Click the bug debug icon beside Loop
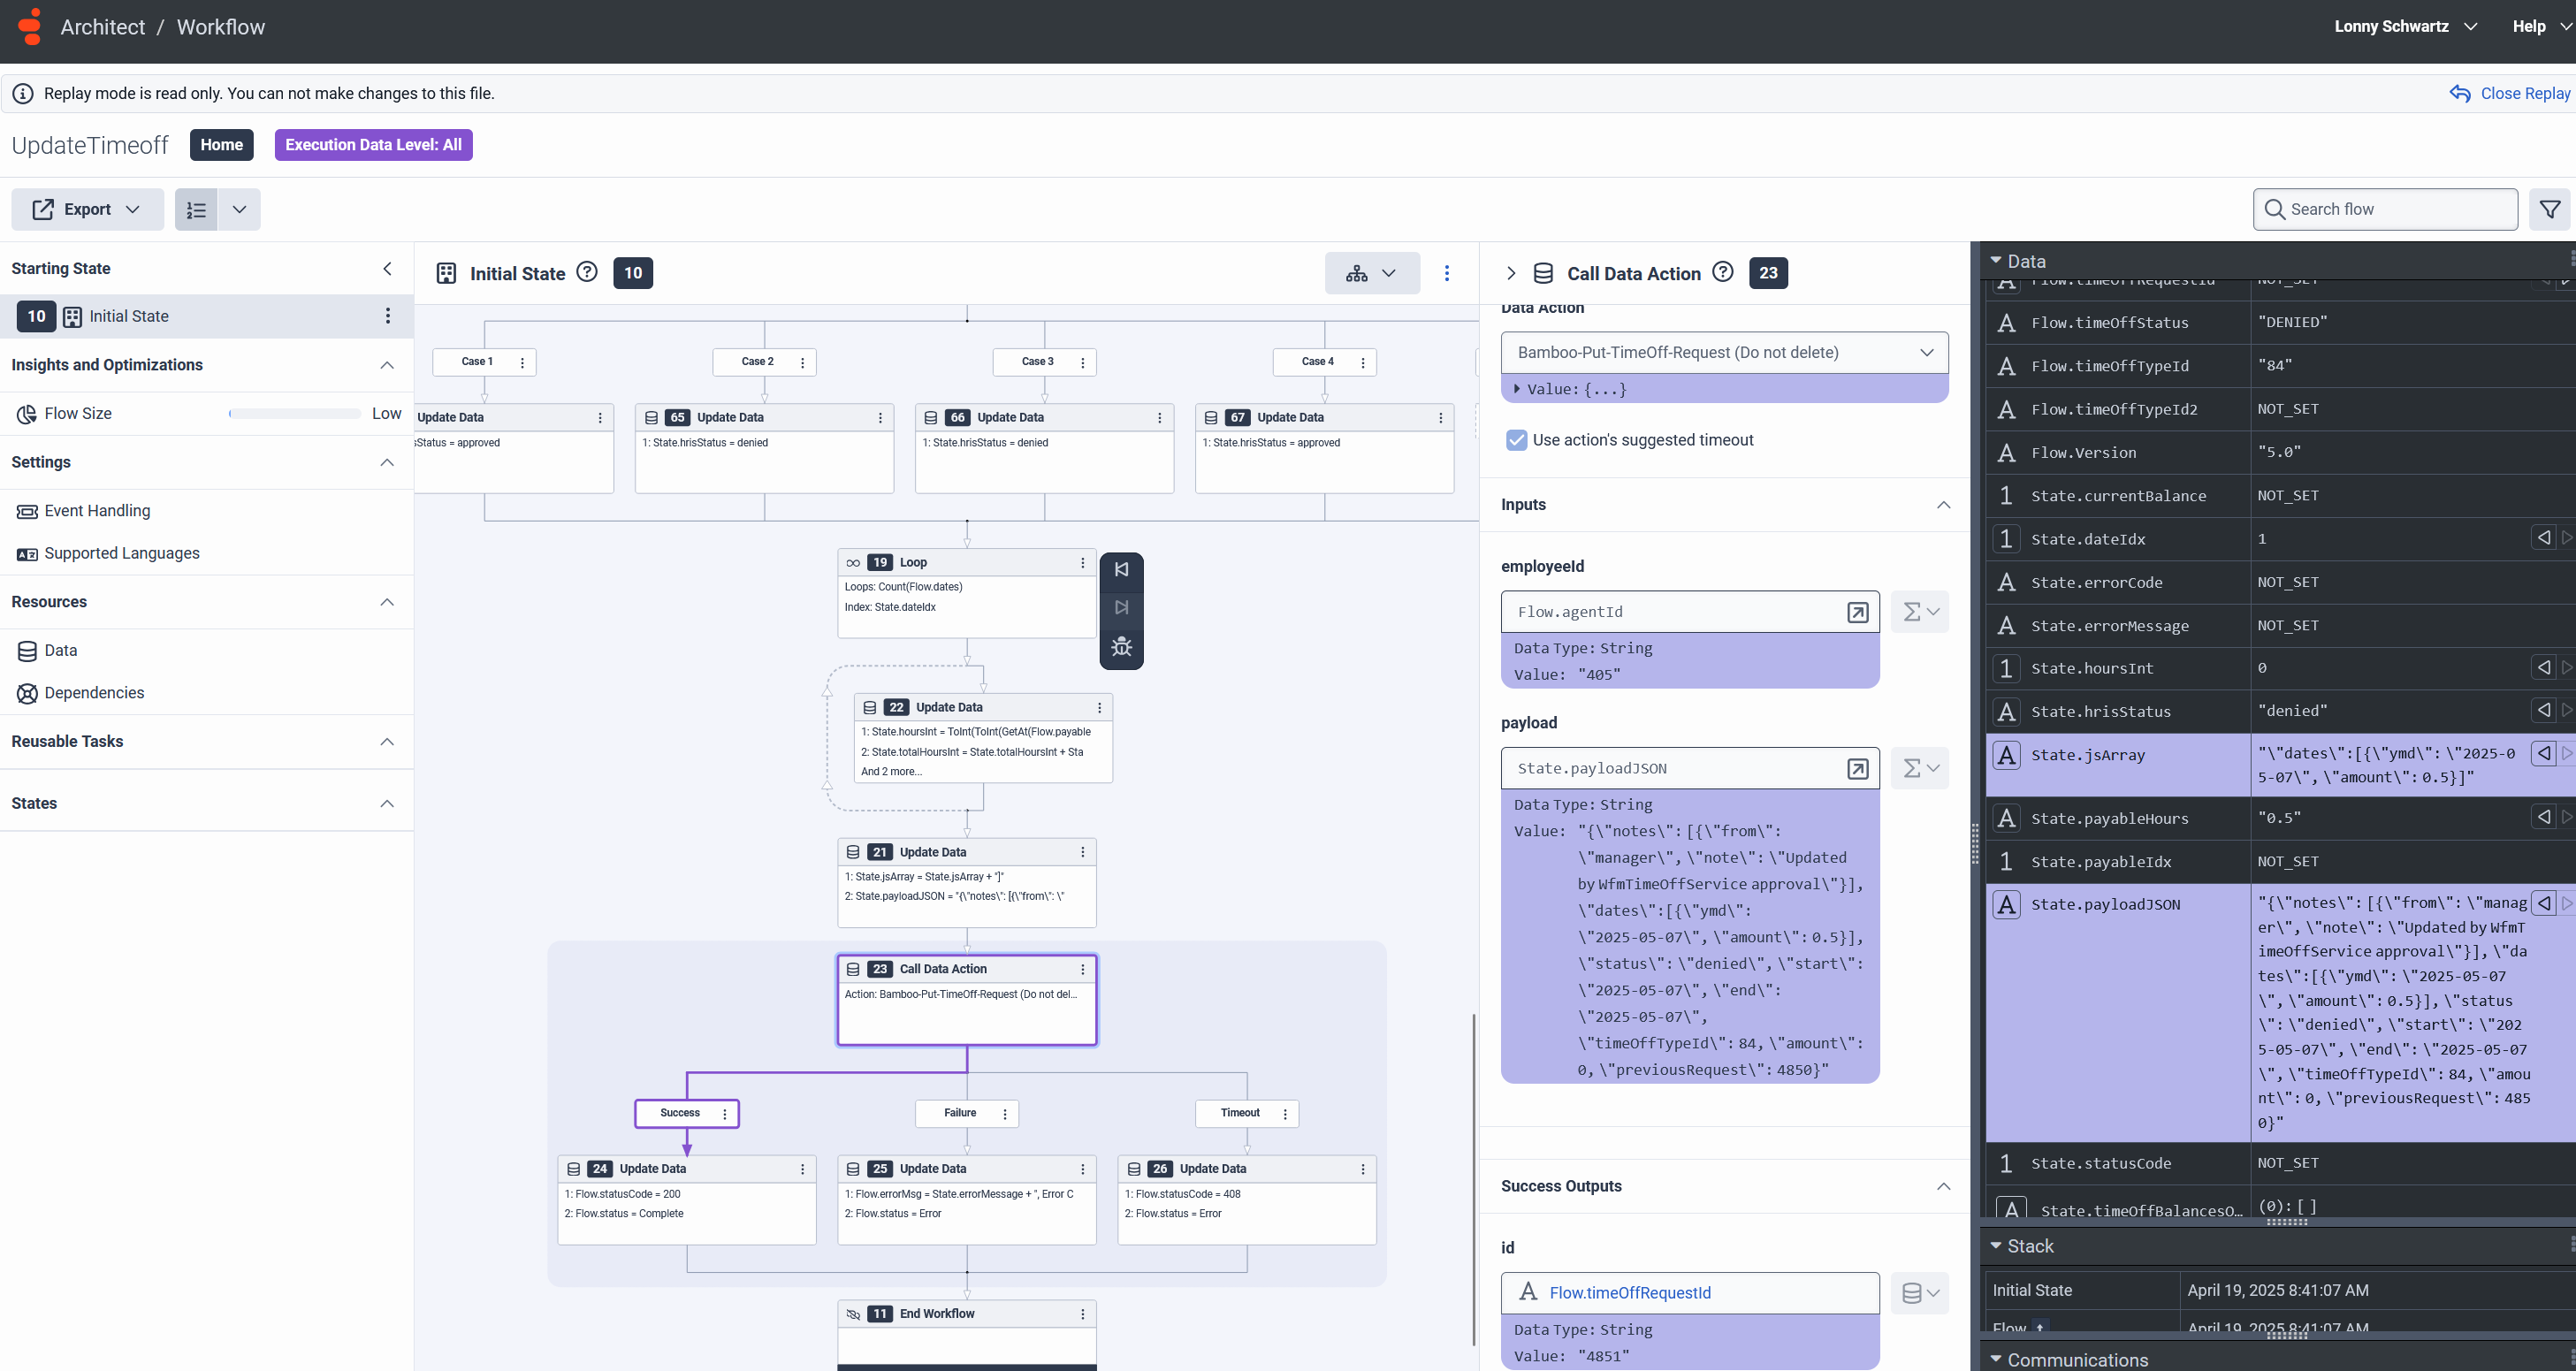 (x=1121, y=646)
